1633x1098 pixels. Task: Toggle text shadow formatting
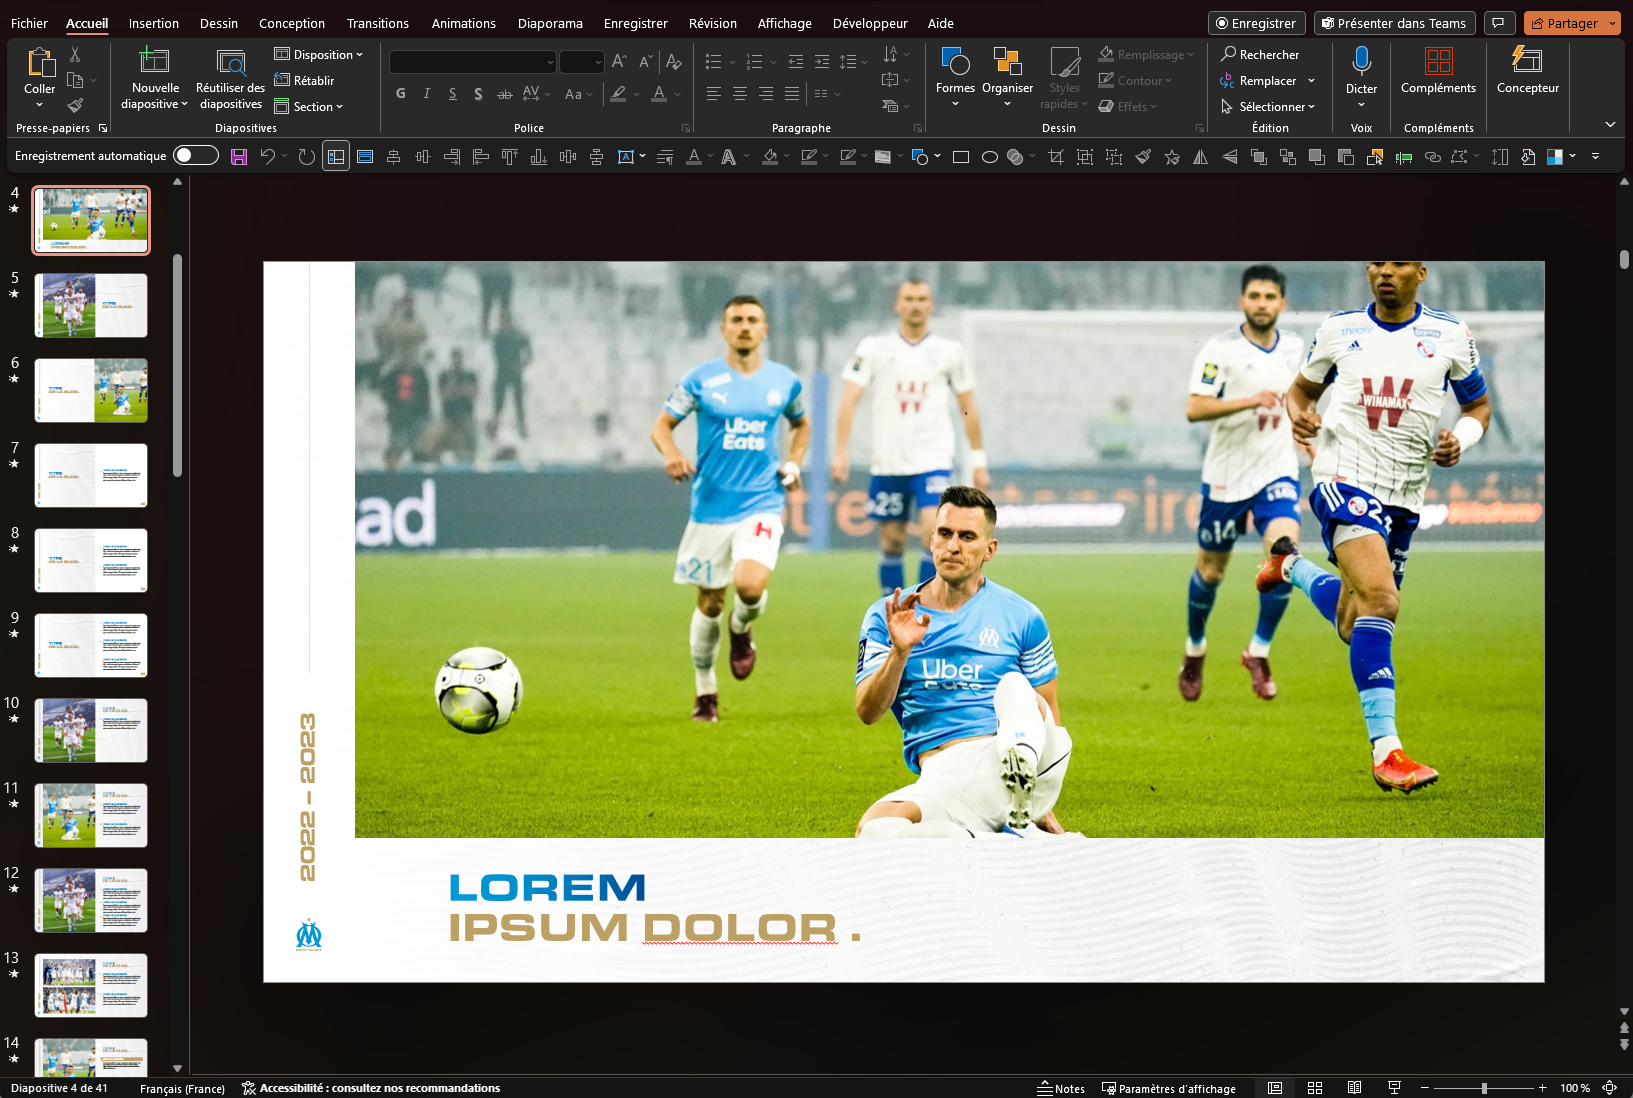(x=478, y=94)
